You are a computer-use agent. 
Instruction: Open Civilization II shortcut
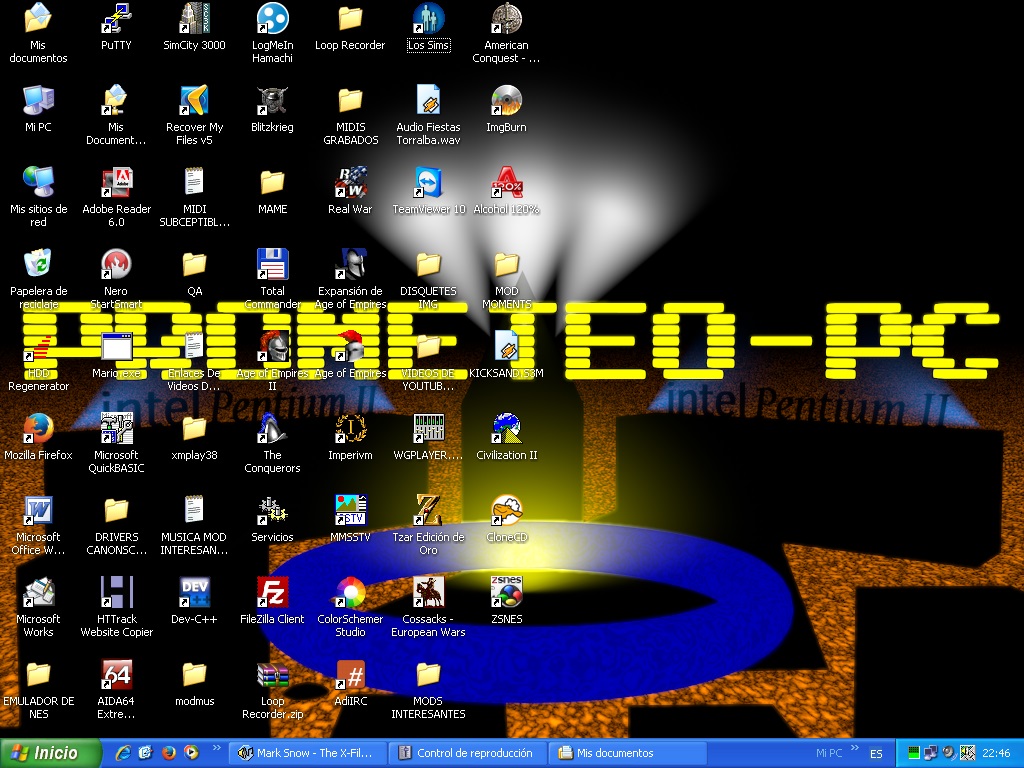tap(506, 438)
